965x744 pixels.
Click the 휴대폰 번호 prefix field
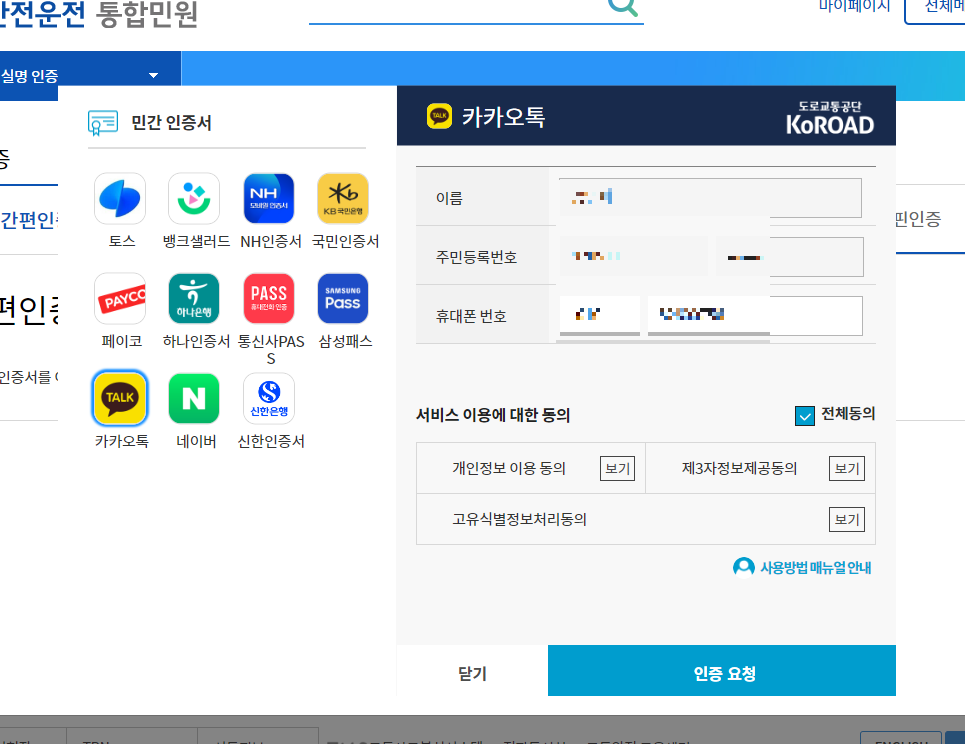coord(600,316)
